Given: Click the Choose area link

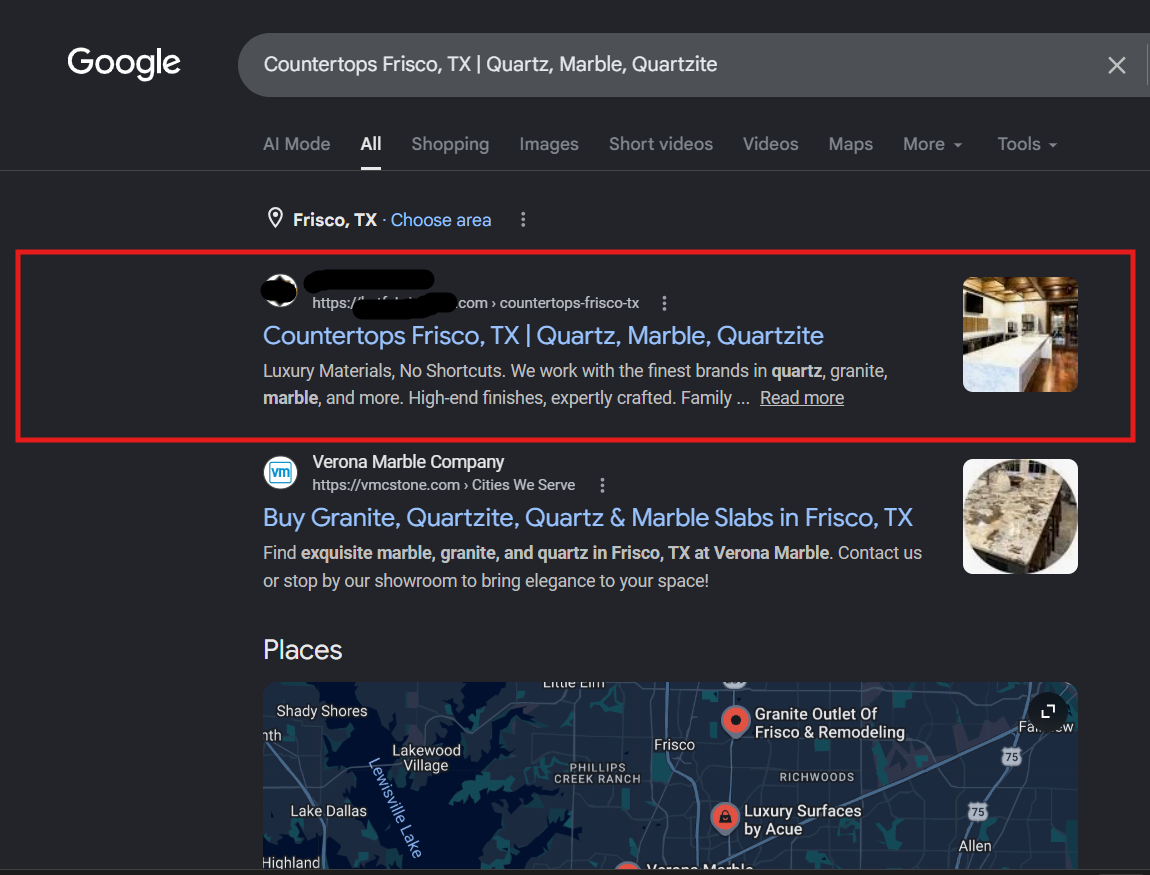Looking at the screenshot, I should tap(440, 220).
